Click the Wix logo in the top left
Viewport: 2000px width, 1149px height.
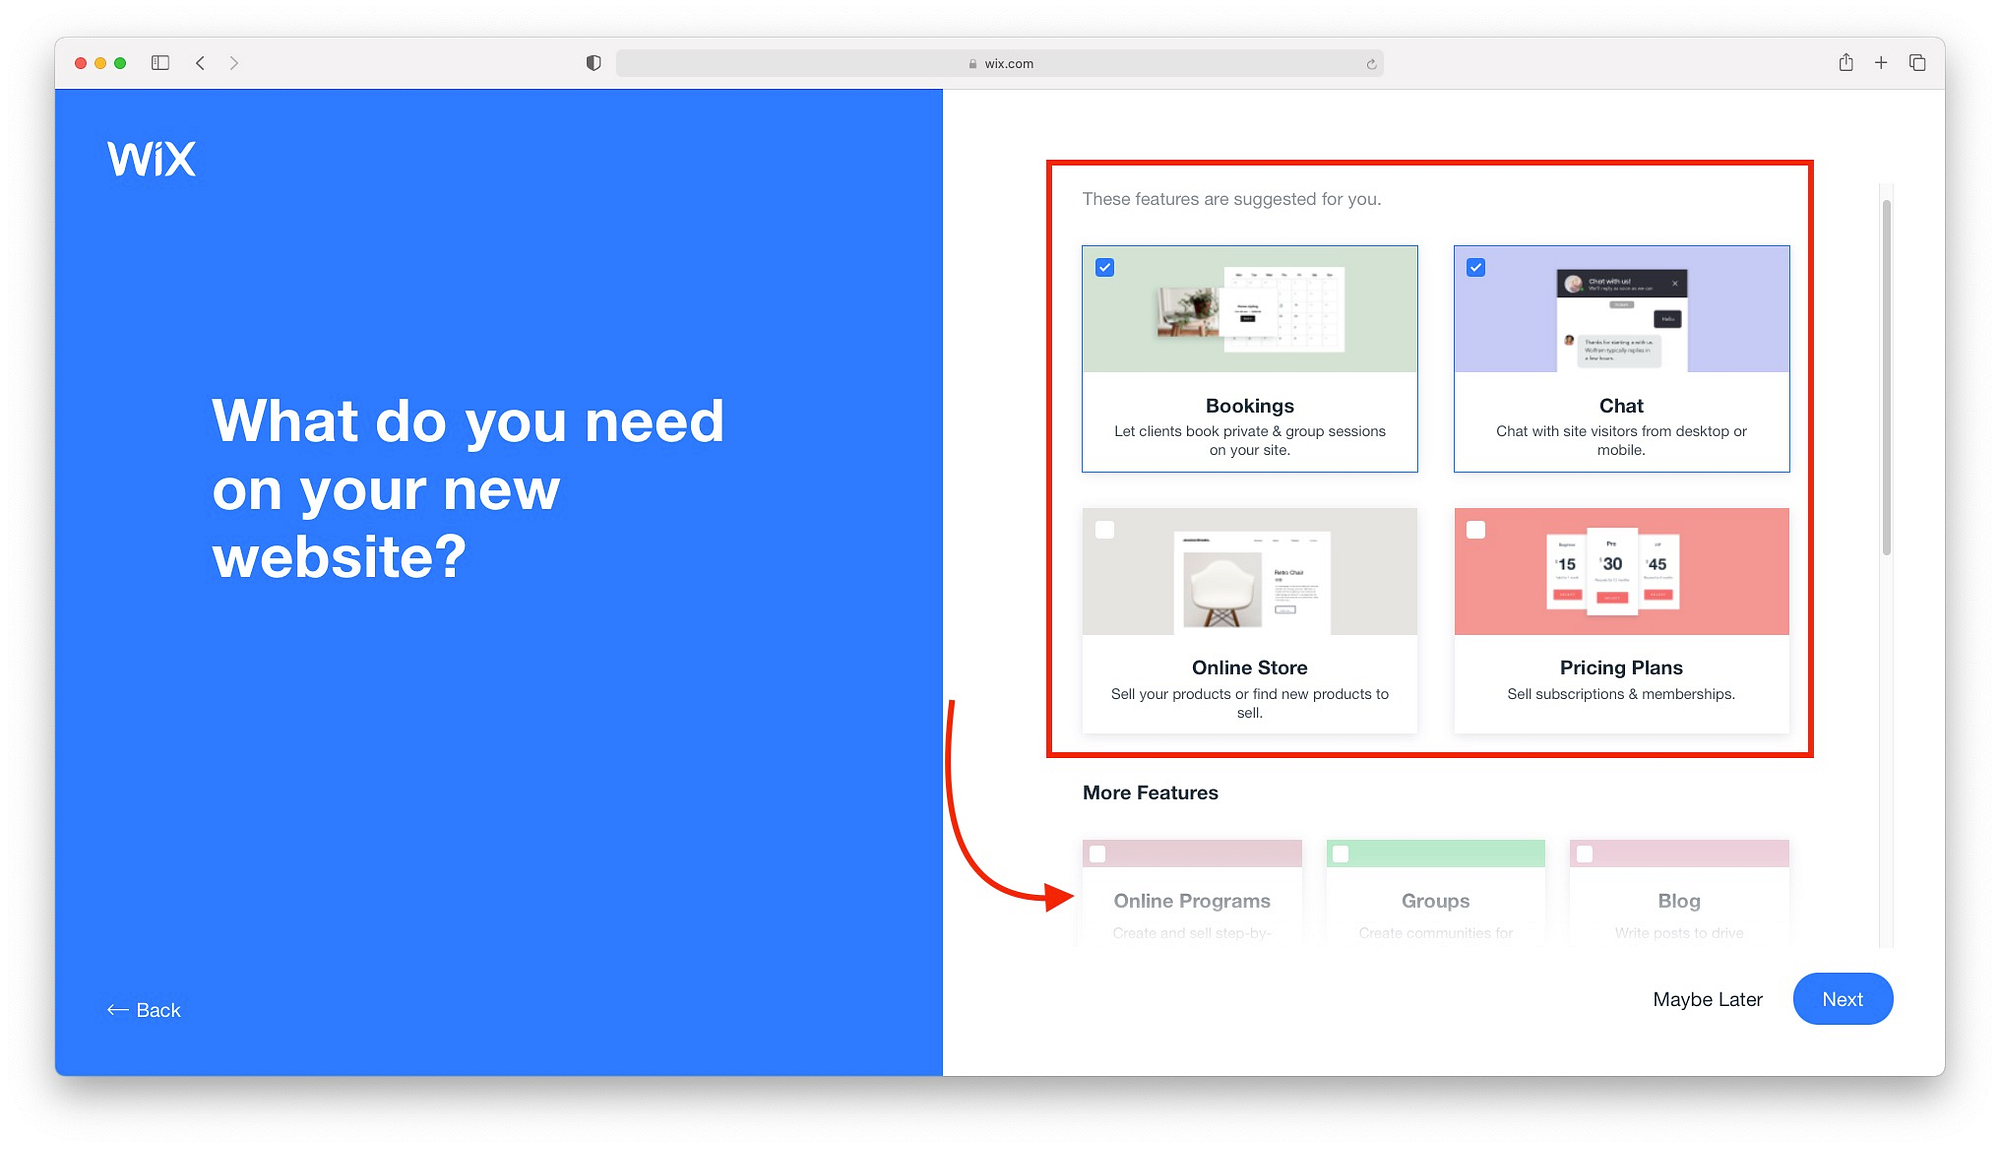pyautogui.click(x=152, y=155)
